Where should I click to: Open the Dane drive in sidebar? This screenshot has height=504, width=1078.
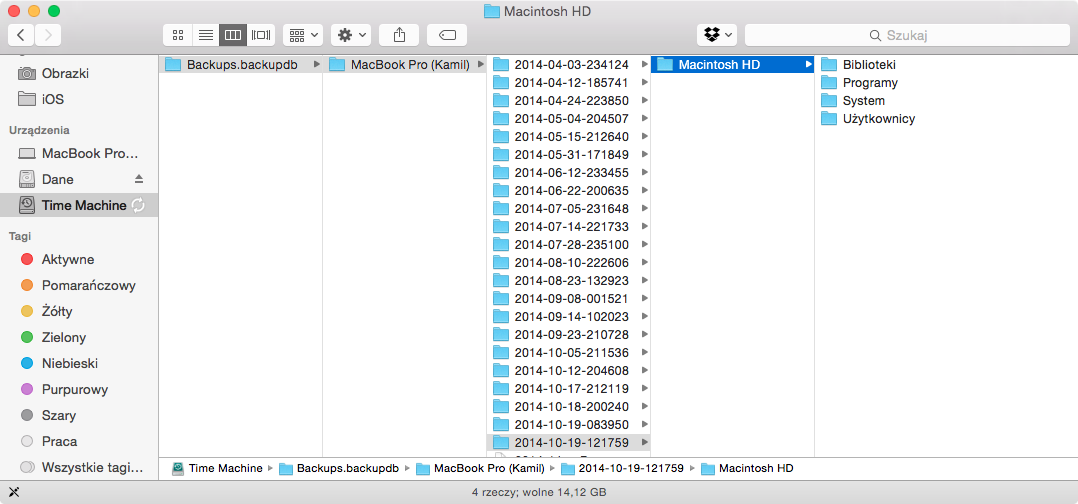[79, 179]
